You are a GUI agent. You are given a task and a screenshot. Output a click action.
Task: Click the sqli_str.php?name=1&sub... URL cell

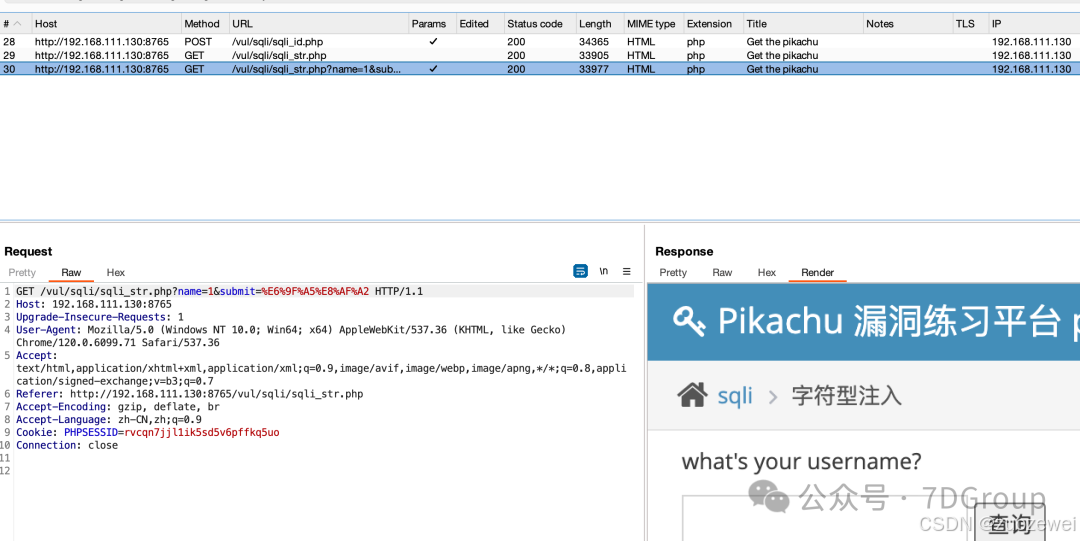click(x=317, y=69)
